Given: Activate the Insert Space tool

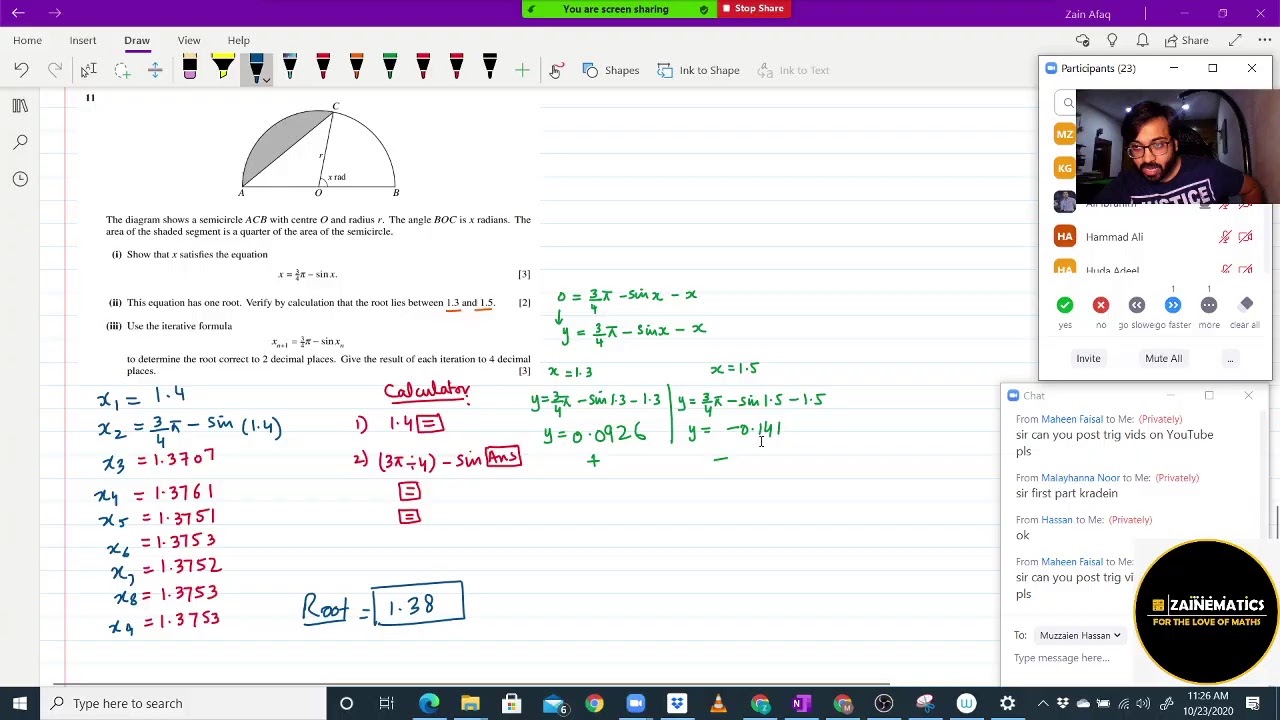Looking at the screenshot, I should click(155, 70).
